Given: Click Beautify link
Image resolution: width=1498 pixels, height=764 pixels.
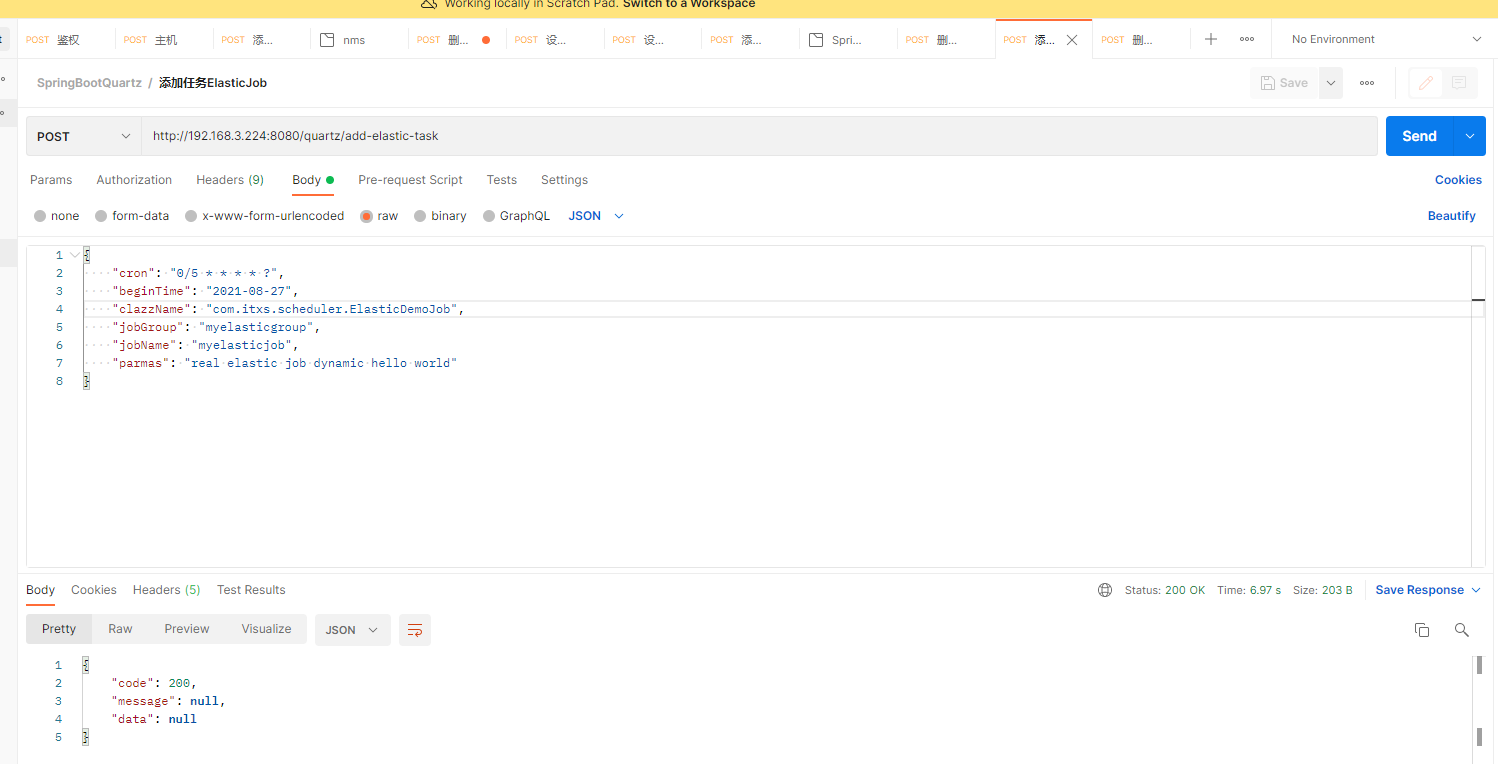Looking at the screenshot, I should click(1451, 216).
